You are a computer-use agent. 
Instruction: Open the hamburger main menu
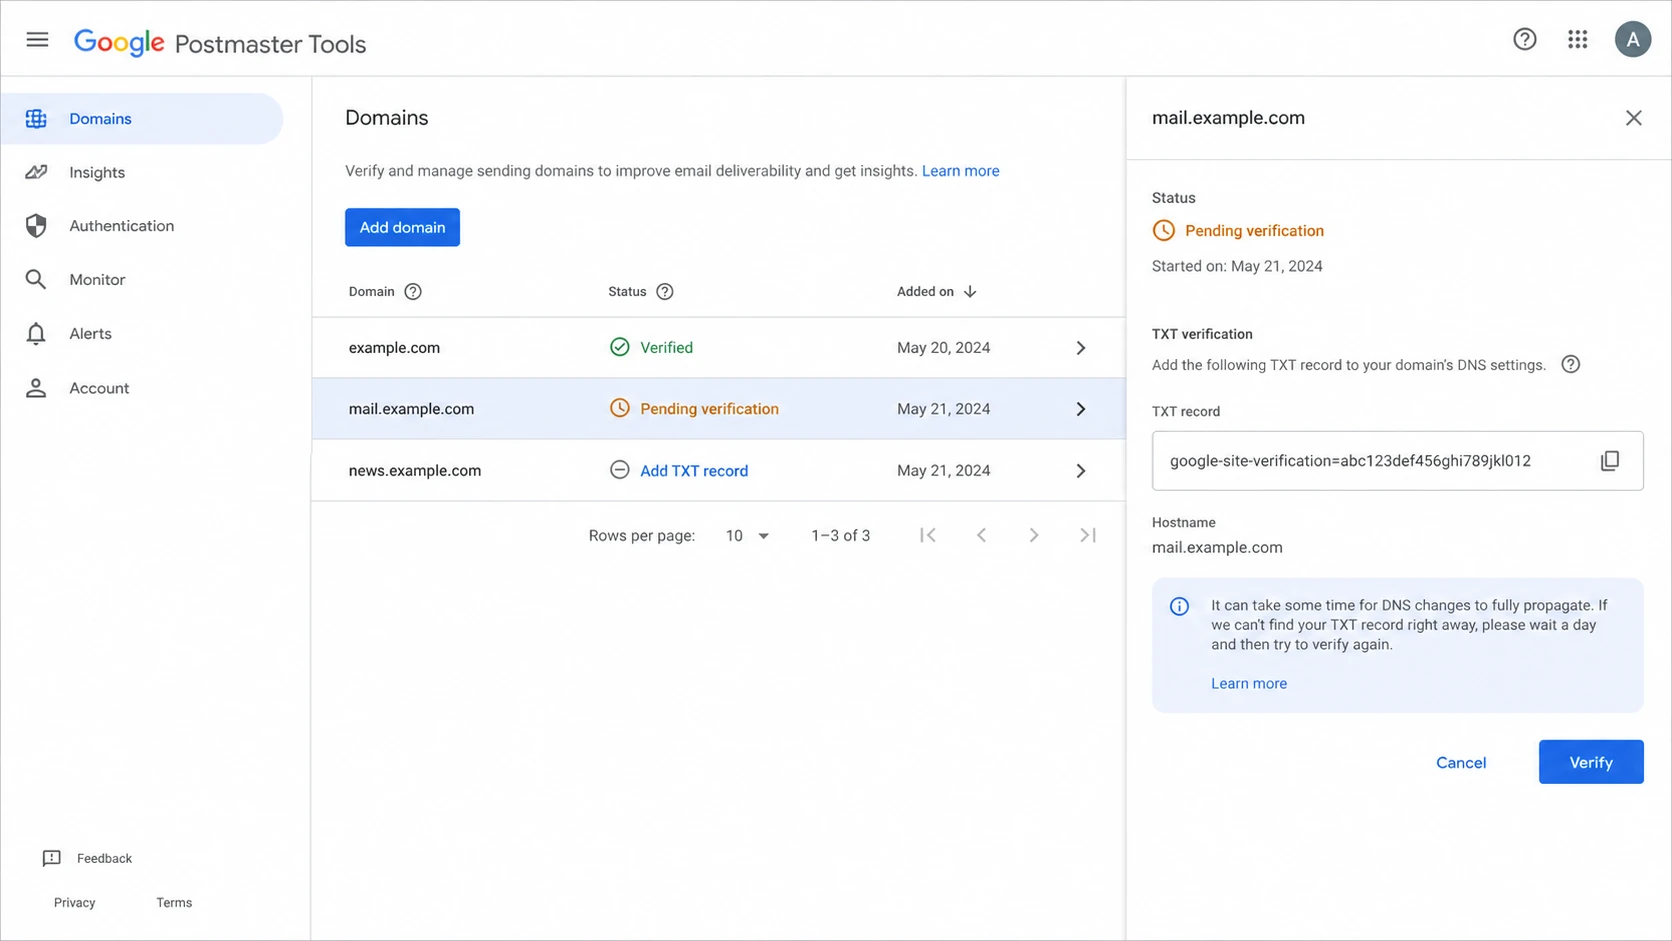click(x=37, y=39)
